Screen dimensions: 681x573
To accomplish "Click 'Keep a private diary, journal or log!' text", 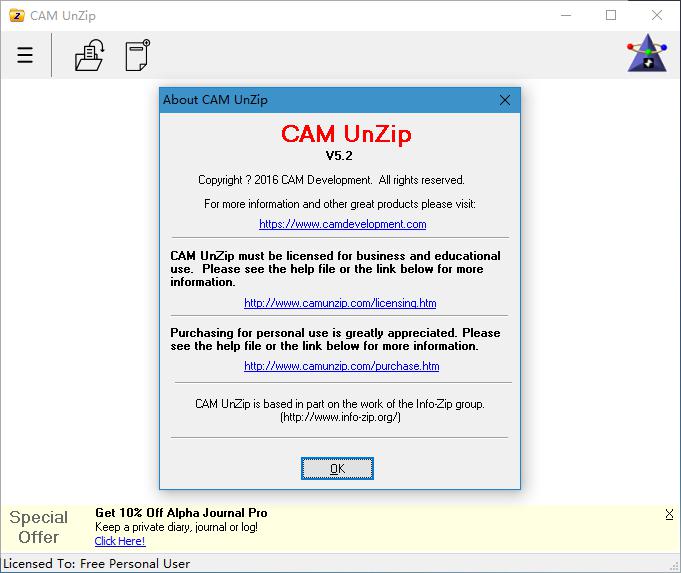I will pos(176,527).
